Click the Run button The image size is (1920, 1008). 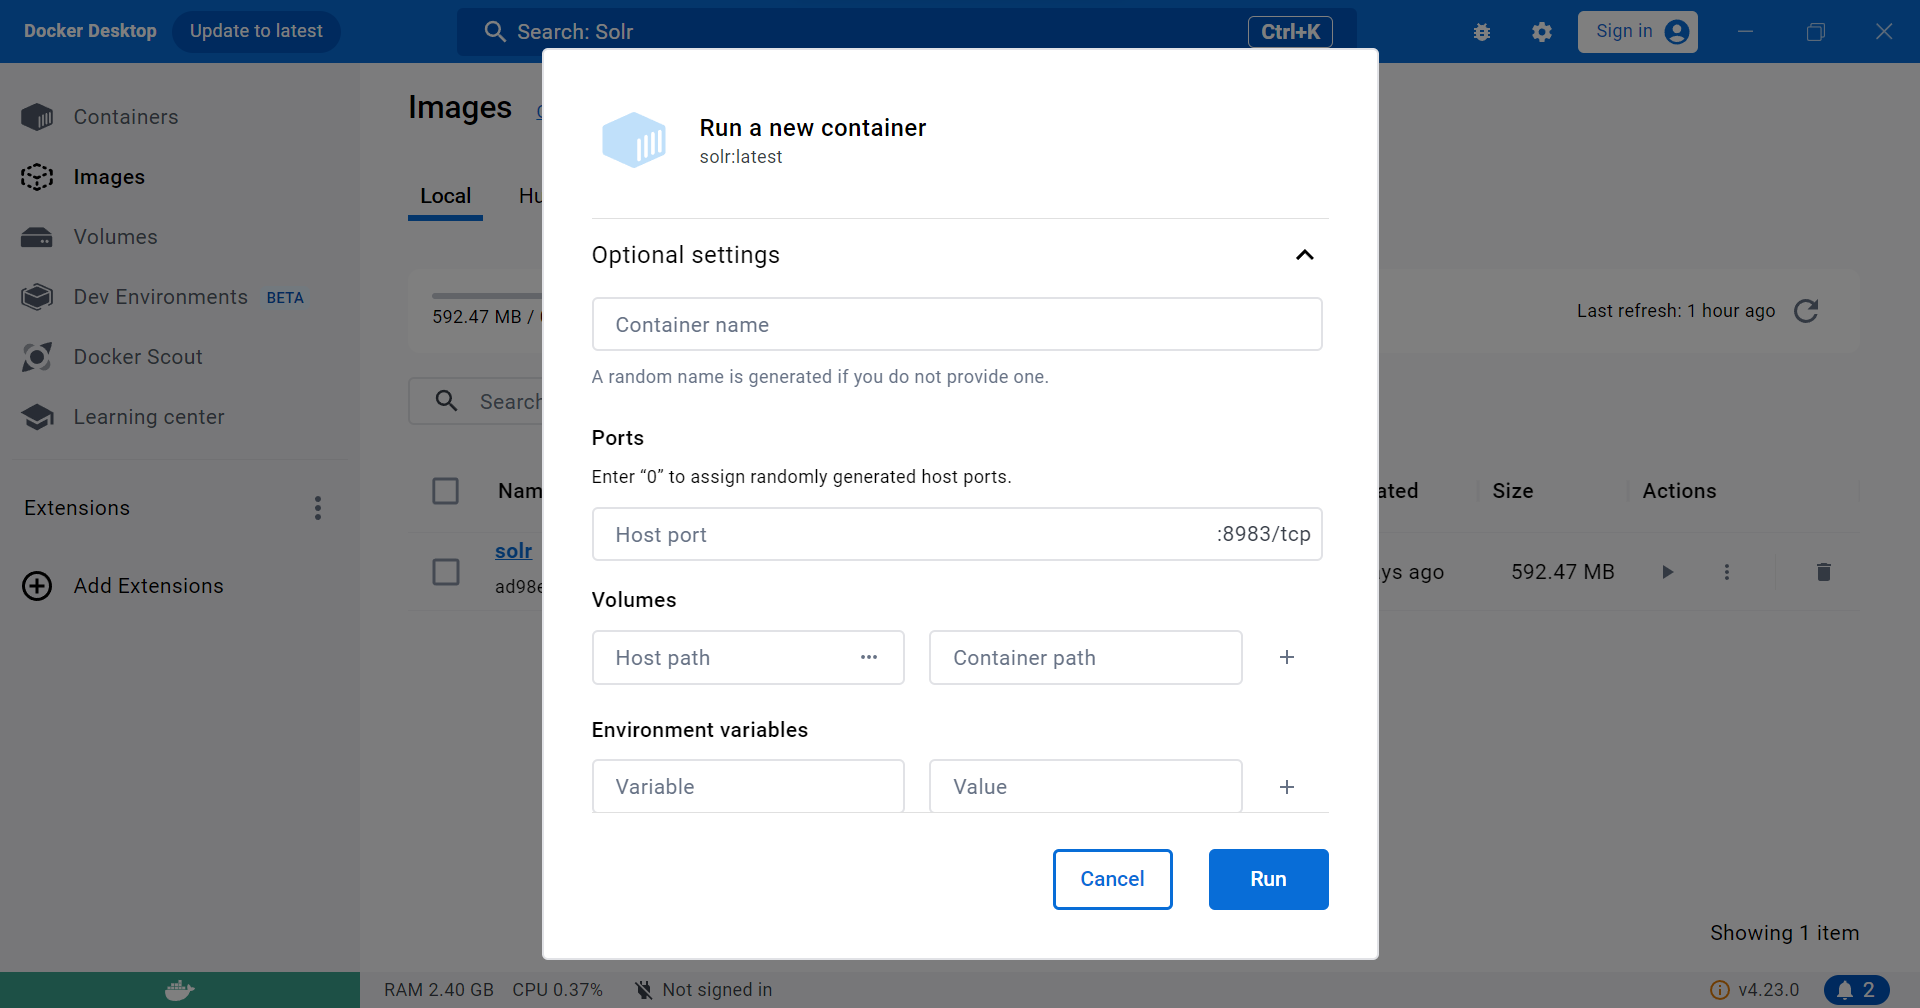point(1268,879)
